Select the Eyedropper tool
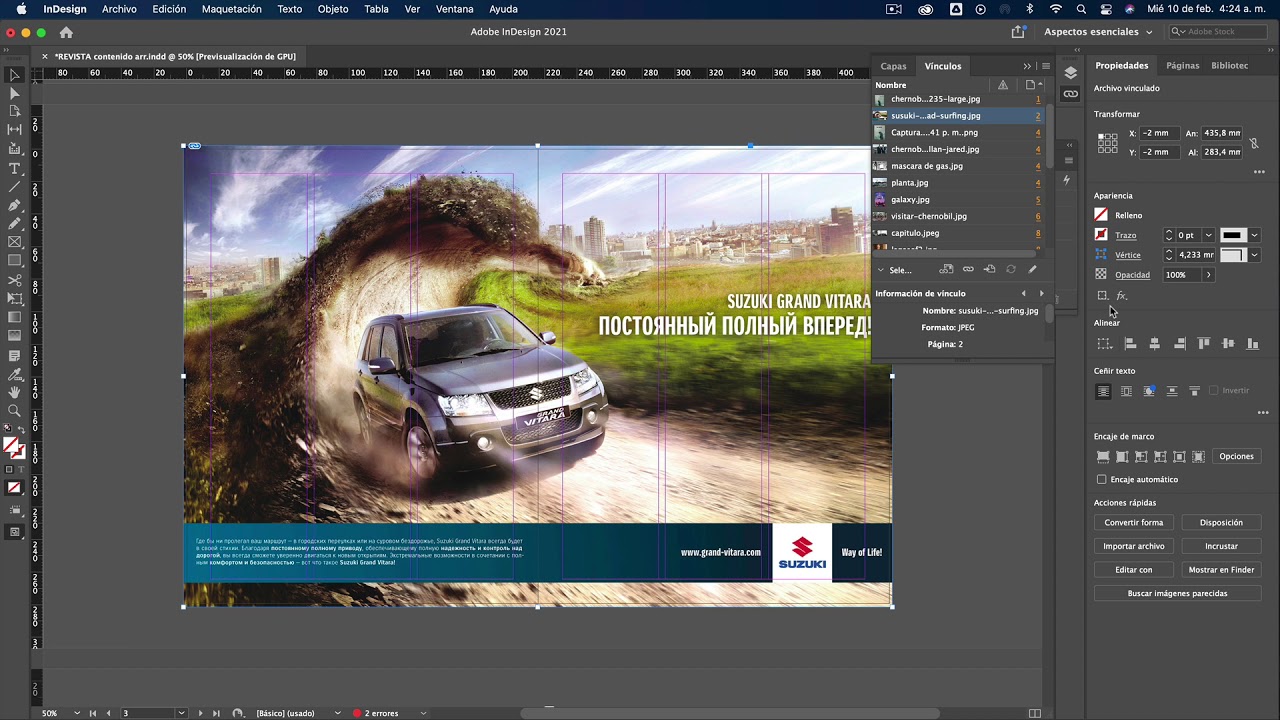The height and width of the screenshot is (720, 1280). 15,374
